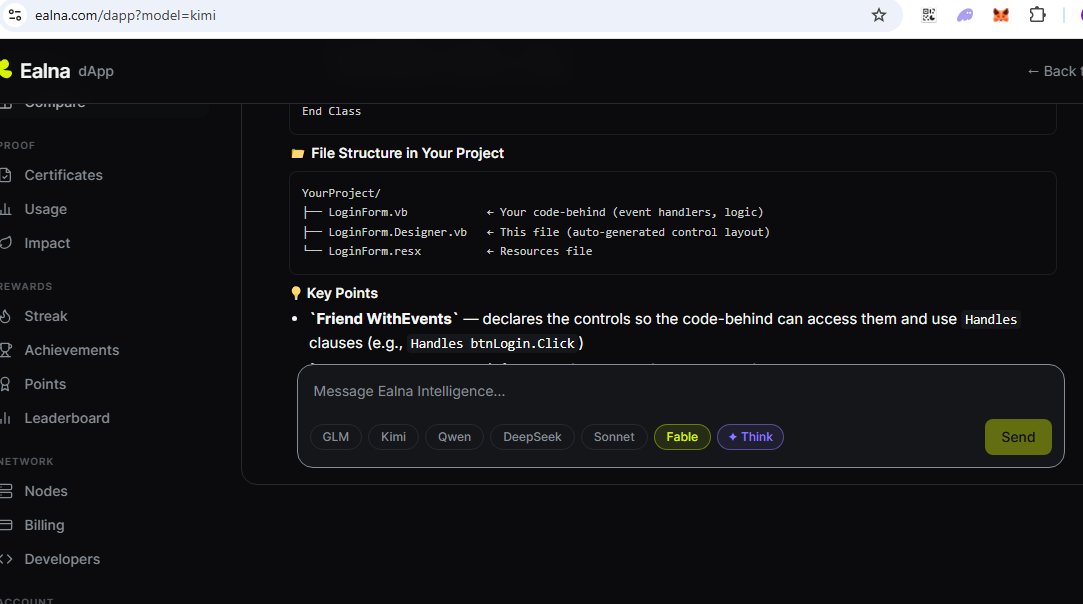Click the REWARDS section header

tap(26, 287)
